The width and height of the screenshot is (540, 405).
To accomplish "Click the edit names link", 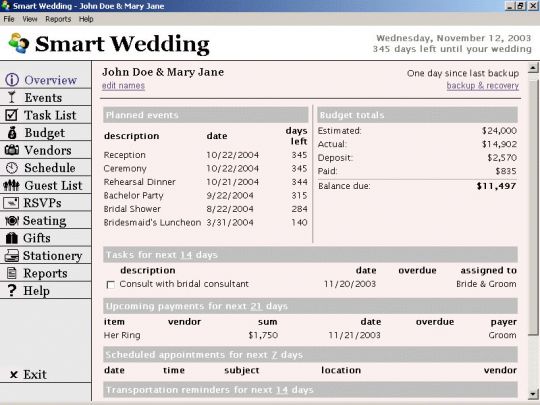I will point(123,85).
